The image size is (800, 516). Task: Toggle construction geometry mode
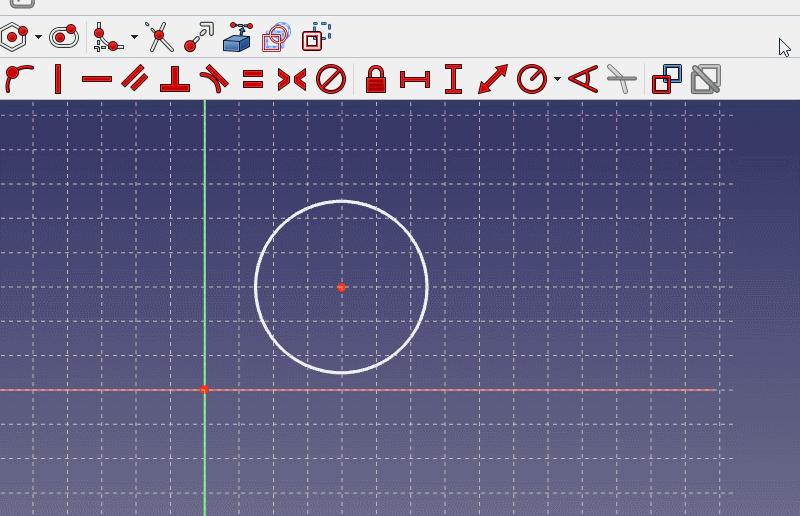point(314,37)
